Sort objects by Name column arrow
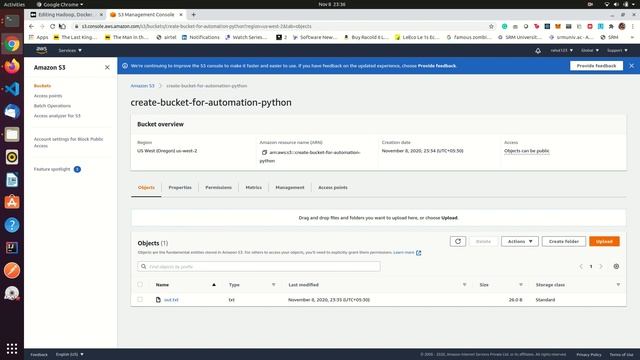 pos(214,284)
